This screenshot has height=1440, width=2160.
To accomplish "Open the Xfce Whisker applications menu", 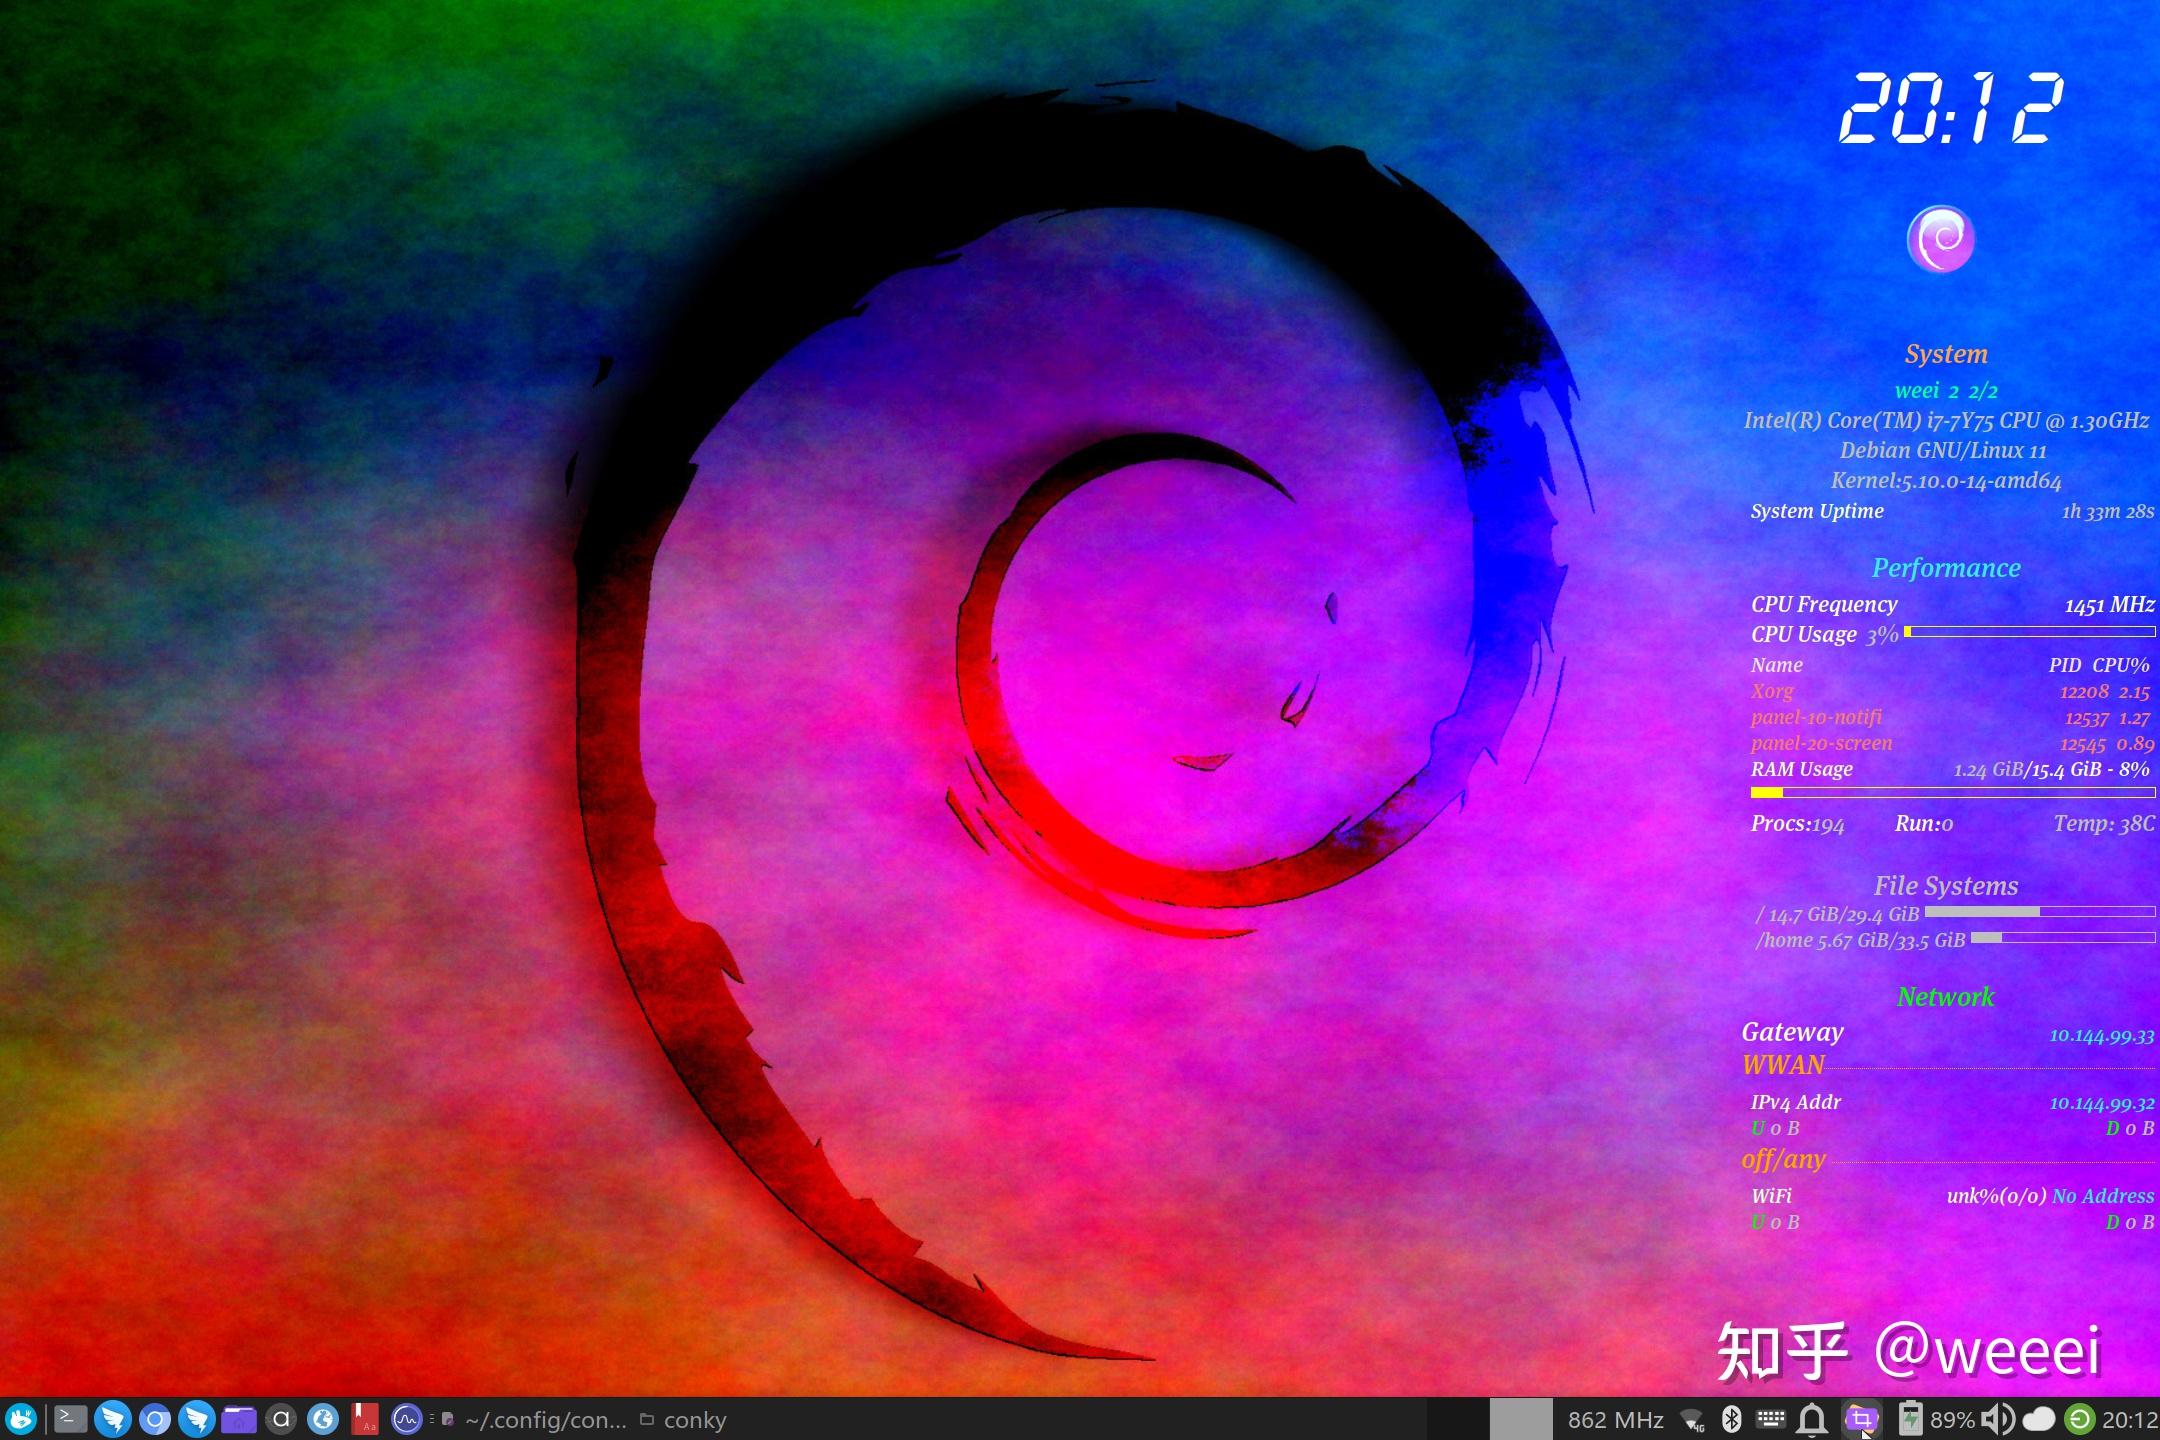I will (21, 1419).
